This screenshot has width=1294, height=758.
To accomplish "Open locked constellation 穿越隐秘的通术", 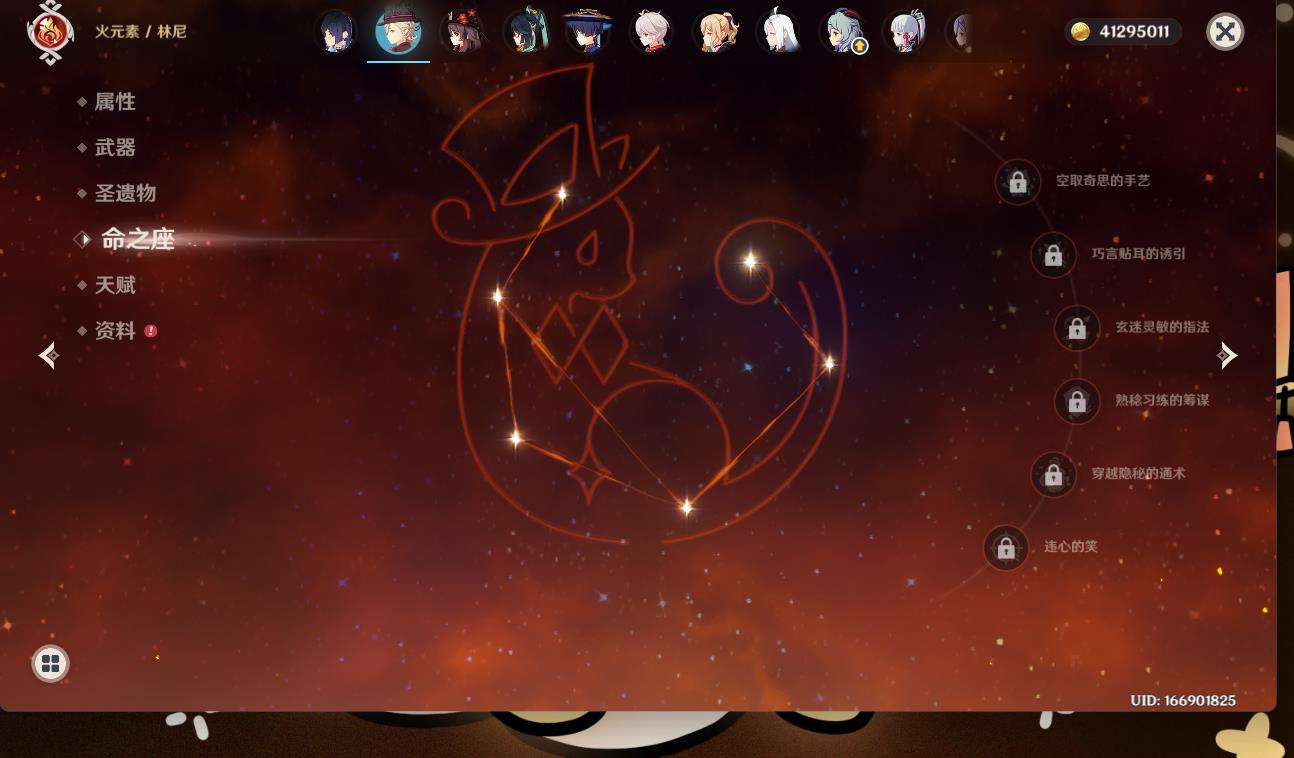I will (x=1053, y=475).
